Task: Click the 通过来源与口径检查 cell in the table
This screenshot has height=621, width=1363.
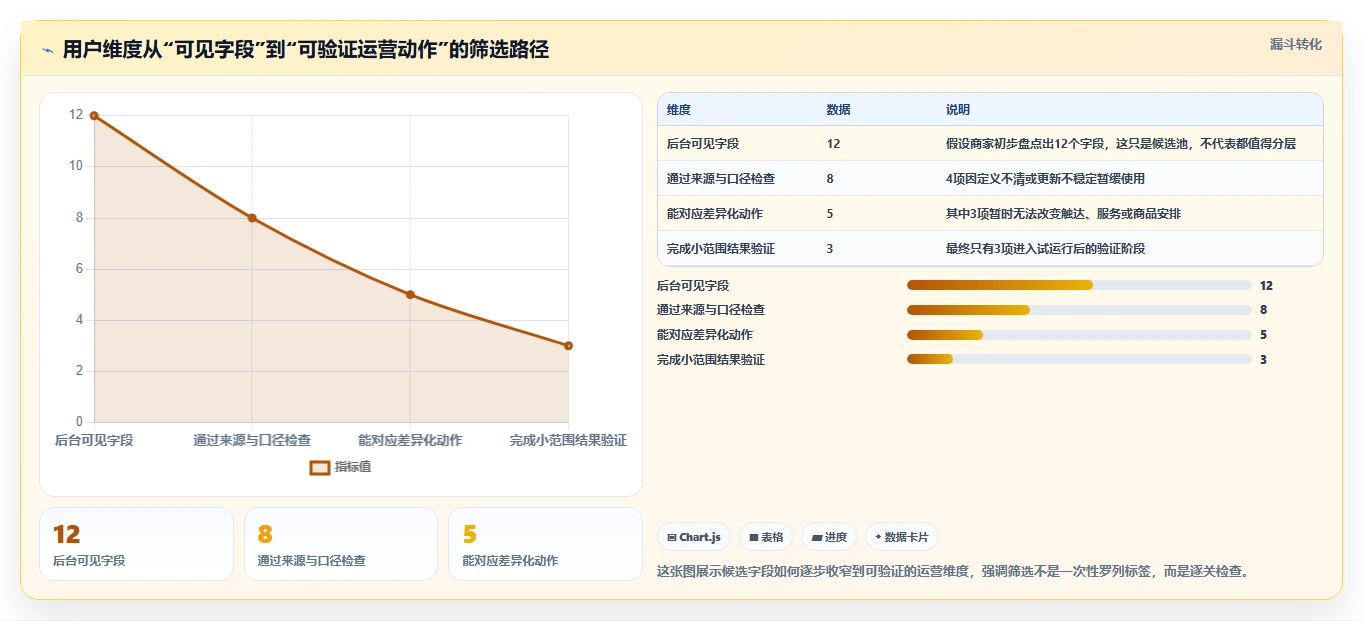Action: point(721,179)
